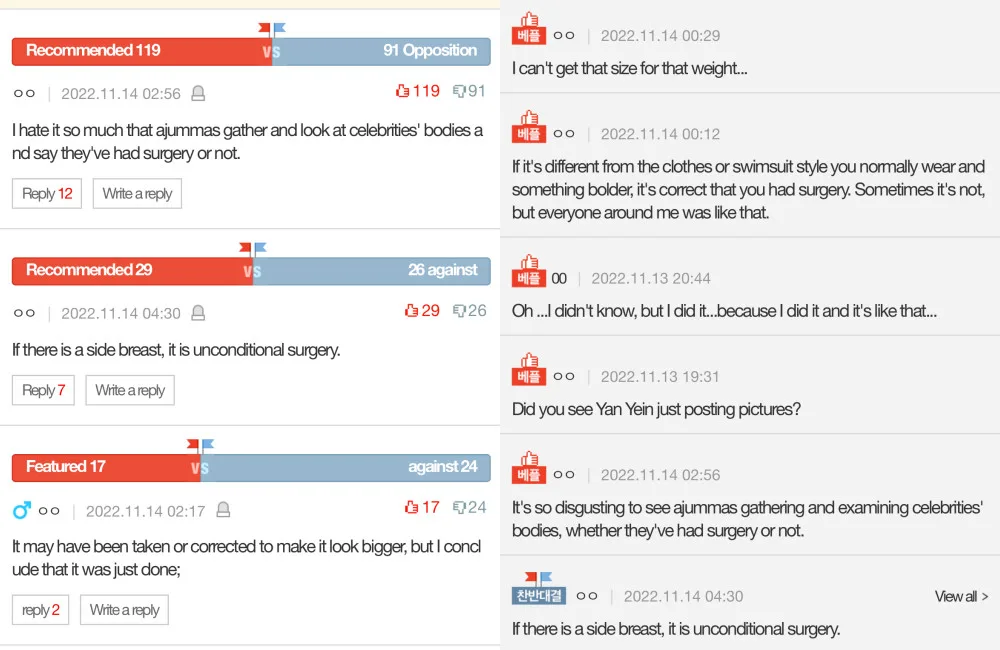The height and width of the screenshot is (650, 1000).
Task: Click the thumbs-up icon showing 119
Action: [403, 91]
